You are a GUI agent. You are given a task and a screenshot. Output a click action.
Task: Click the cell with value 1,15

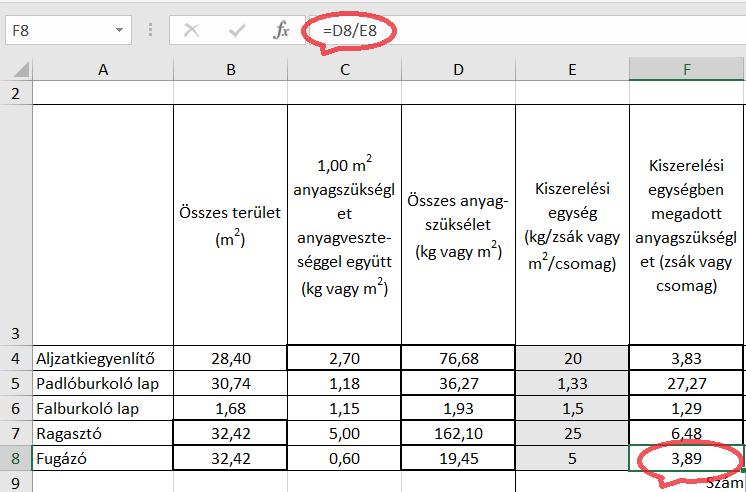344,408
